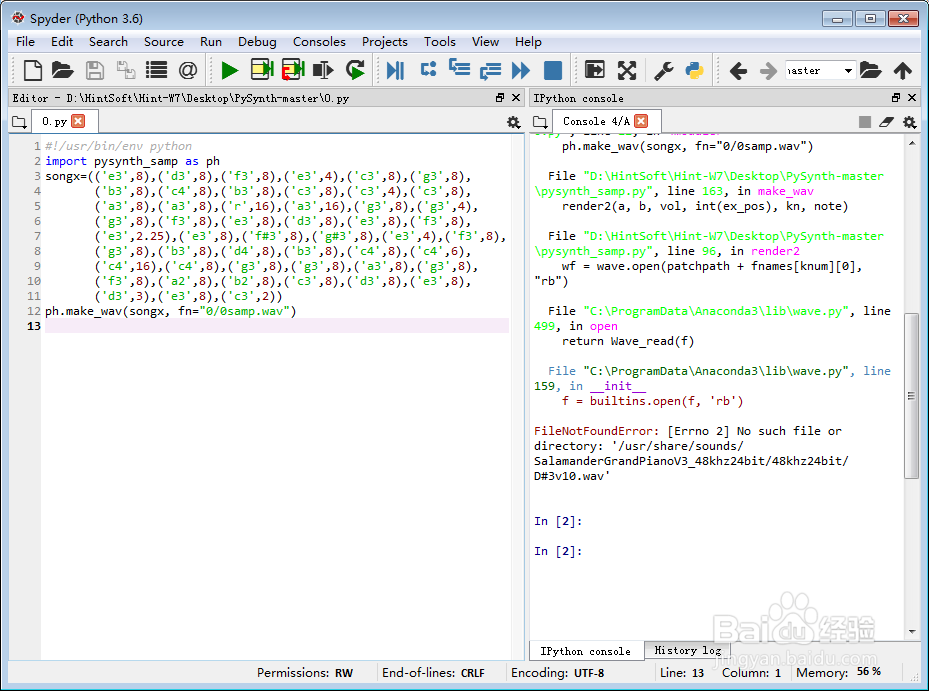Open working directory dropdown arrow

[x=848, y=71]
